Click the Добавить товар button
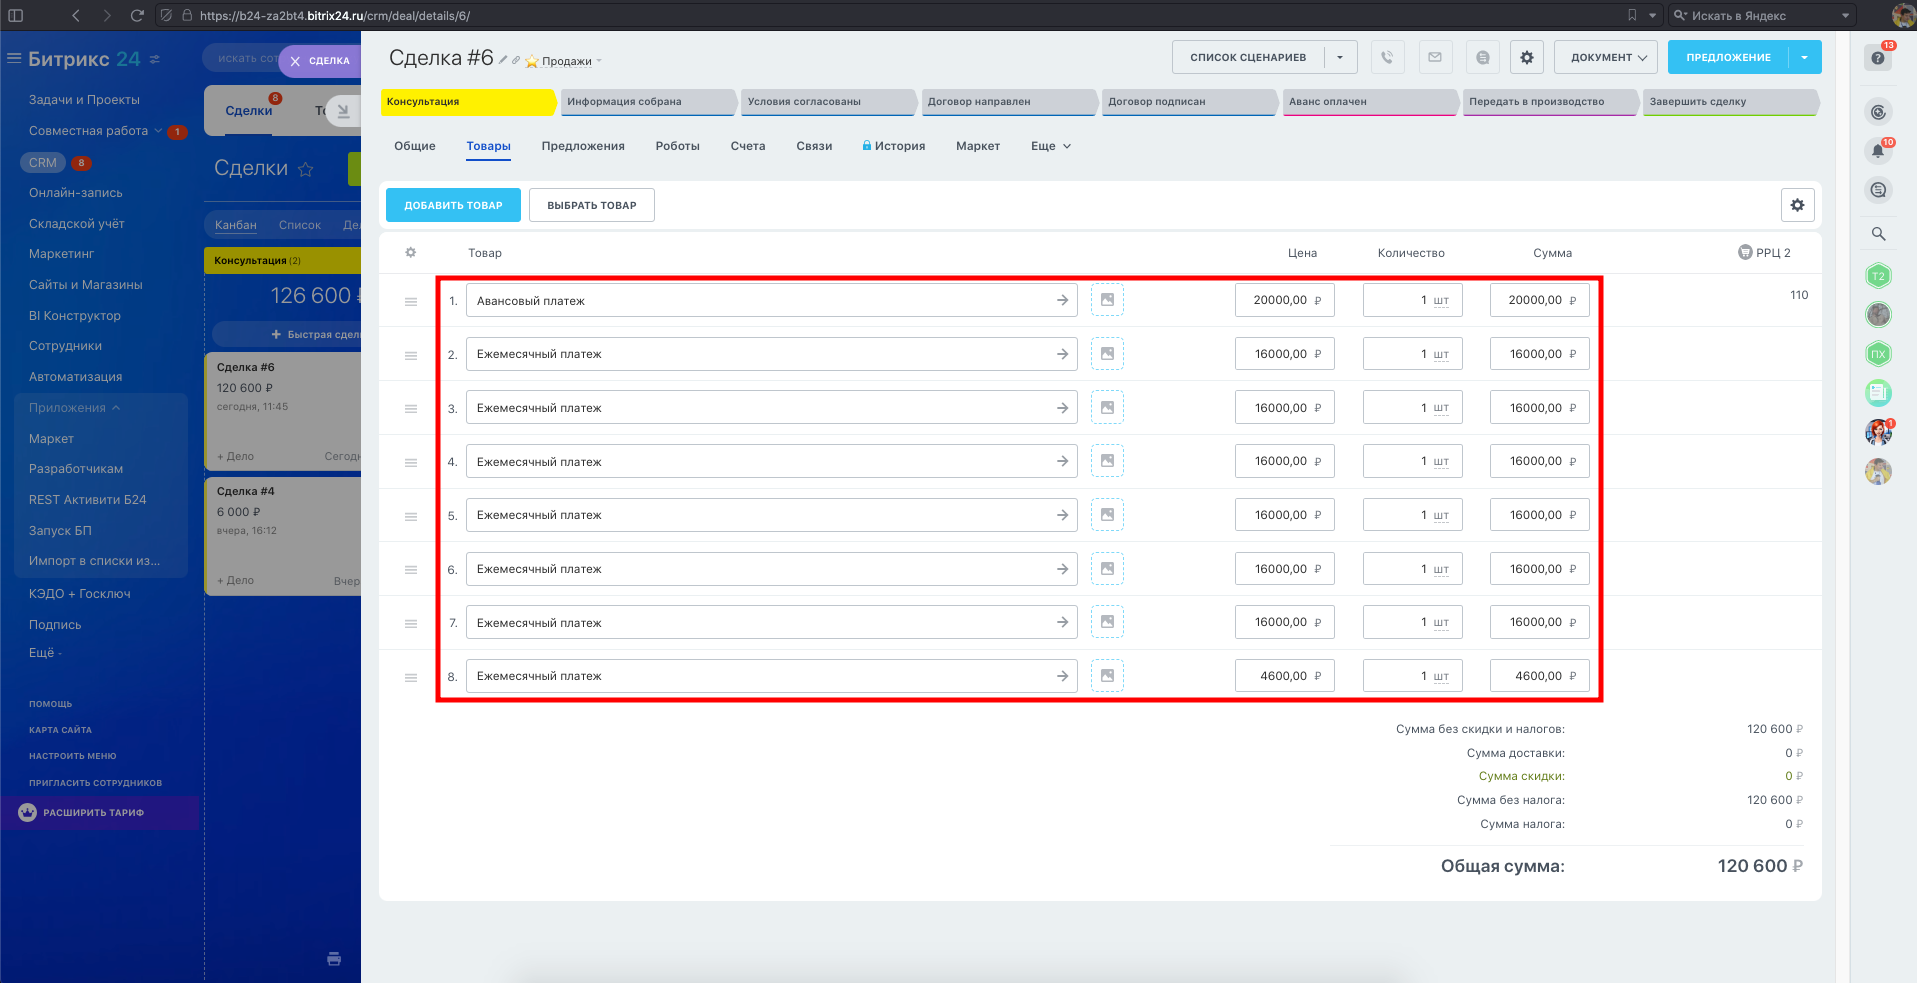Viewport: 1917px width, 983px height. point(453,205)
